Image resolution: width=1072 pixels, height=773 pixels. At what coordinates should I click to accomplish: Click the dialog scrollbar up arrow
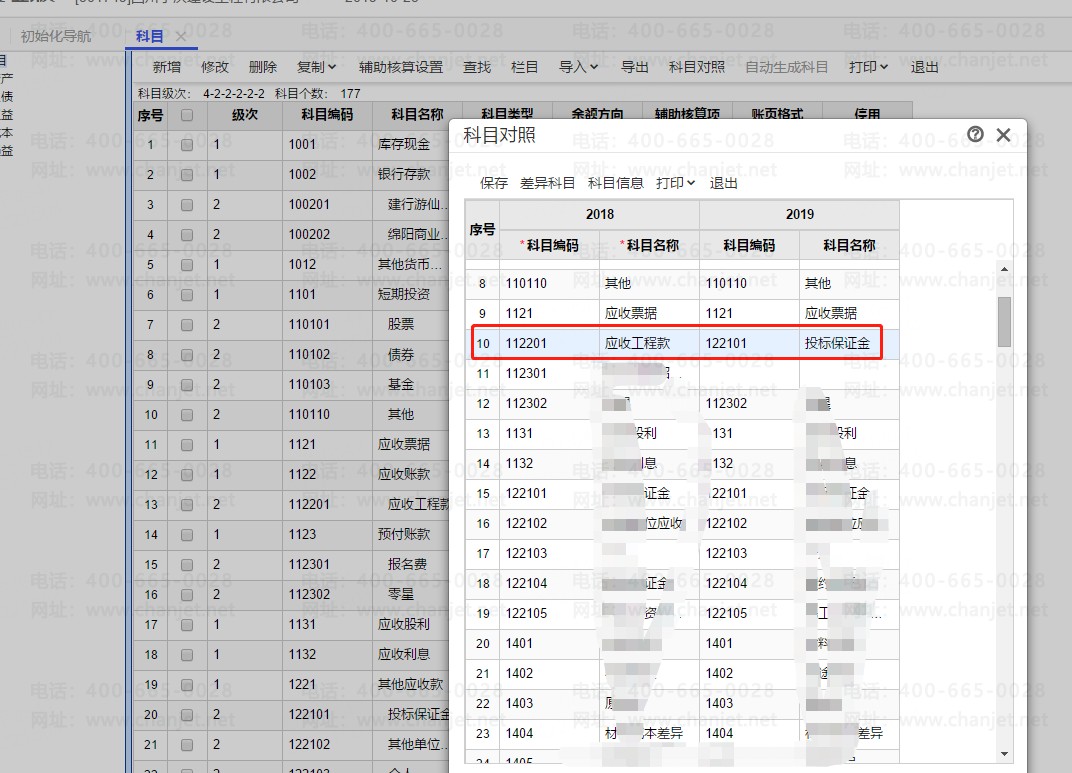(x=1004, y=269)
